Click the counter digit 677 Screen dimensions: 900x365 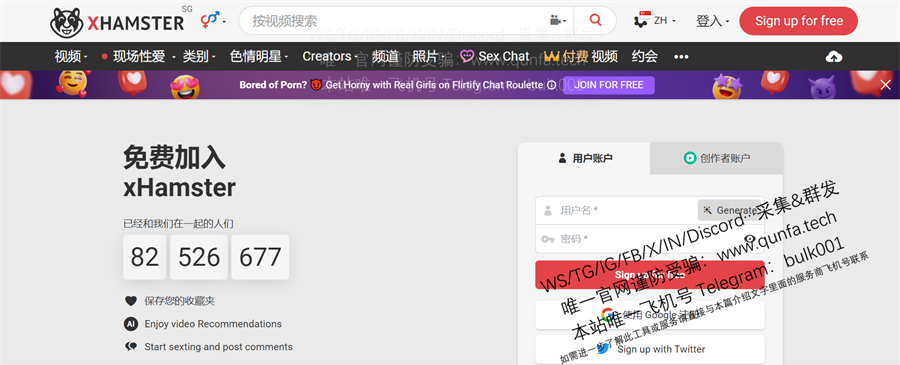tap(260, 257)
